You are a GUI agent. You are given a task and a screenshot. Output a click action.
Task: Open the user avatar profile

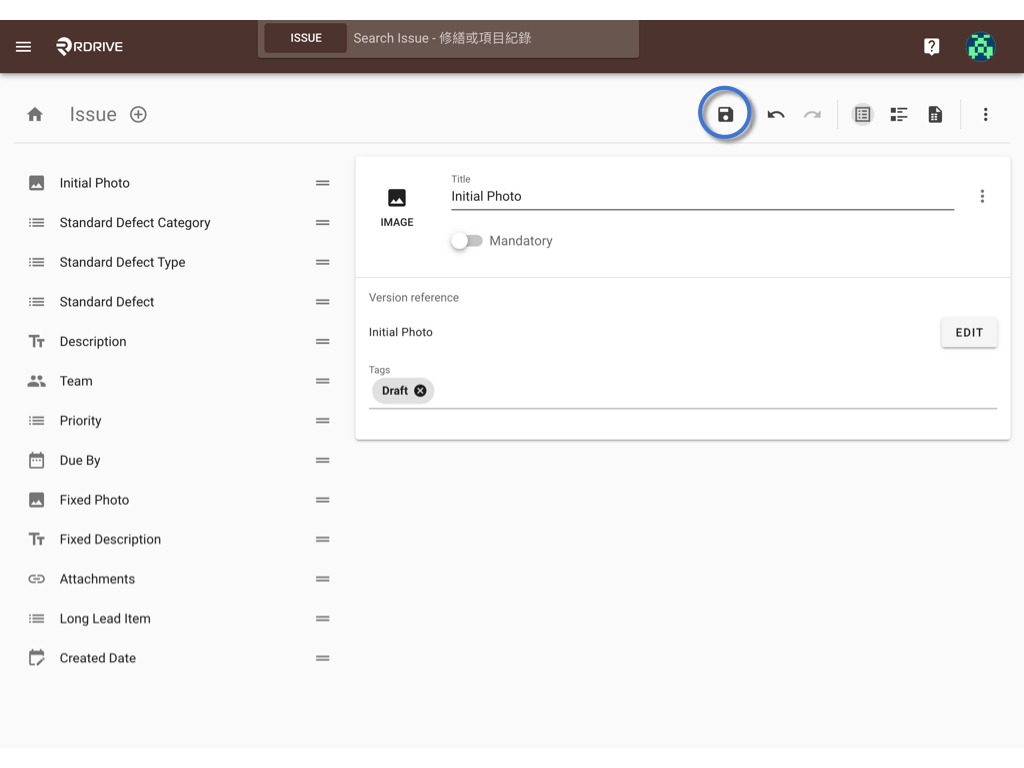[x=980, y=46]
